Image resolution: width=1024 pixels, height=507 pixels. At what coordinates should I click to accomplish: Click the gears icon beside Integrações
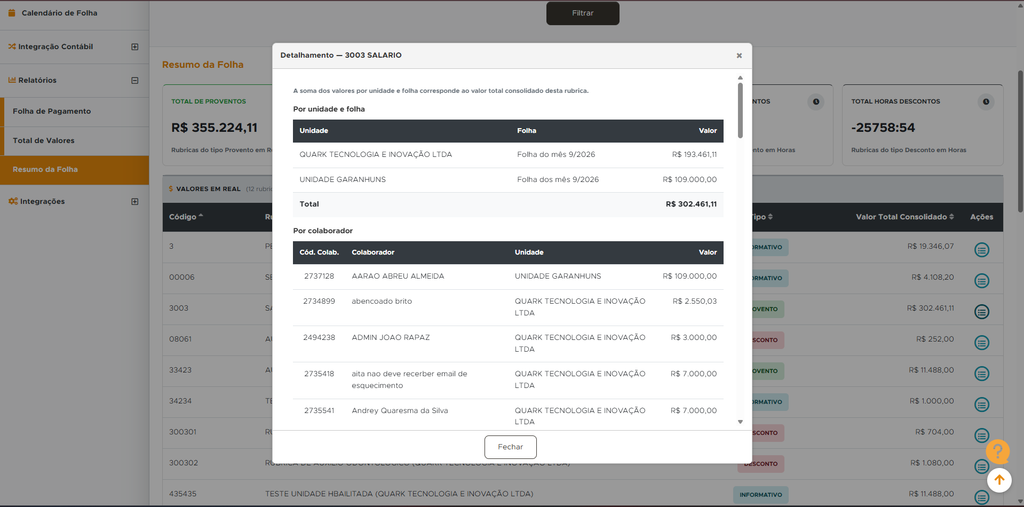coord(12,201)
